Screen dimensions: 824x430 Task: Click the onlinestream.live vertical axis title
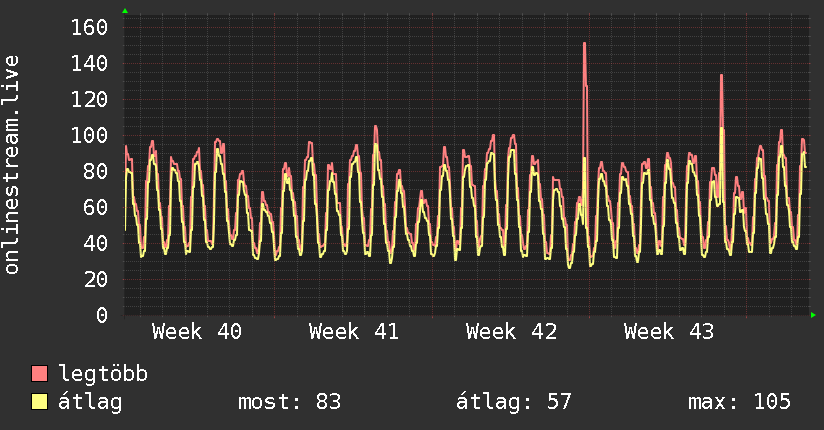(12, 165)
